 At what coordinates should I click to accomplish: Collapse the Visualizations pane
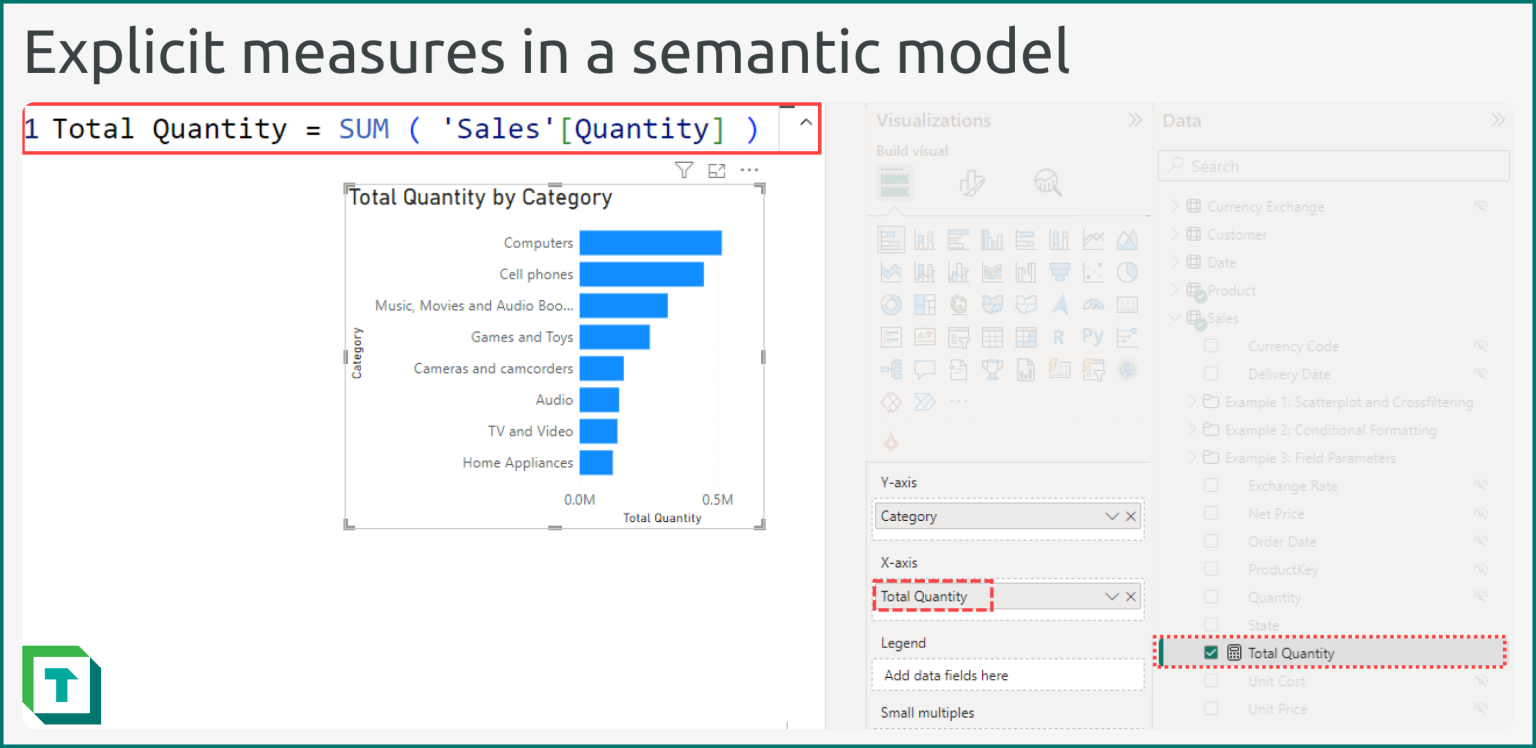[1135, 119]
